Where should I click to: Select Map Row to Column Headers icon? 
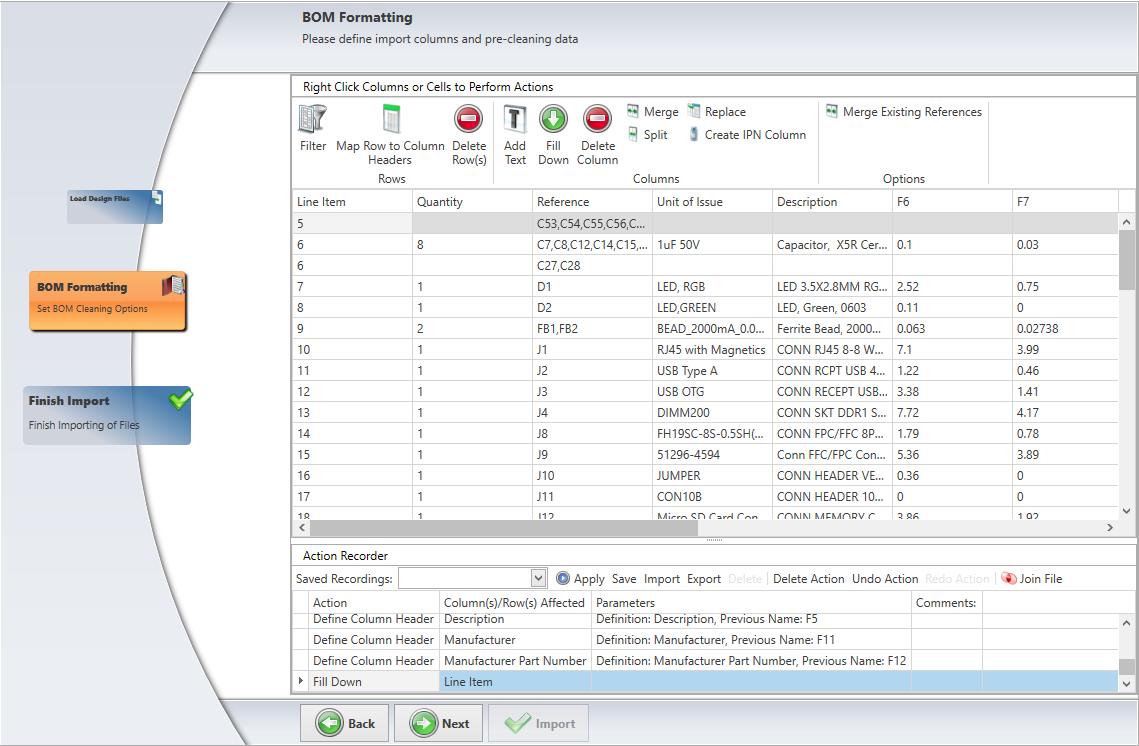point(391,121)
